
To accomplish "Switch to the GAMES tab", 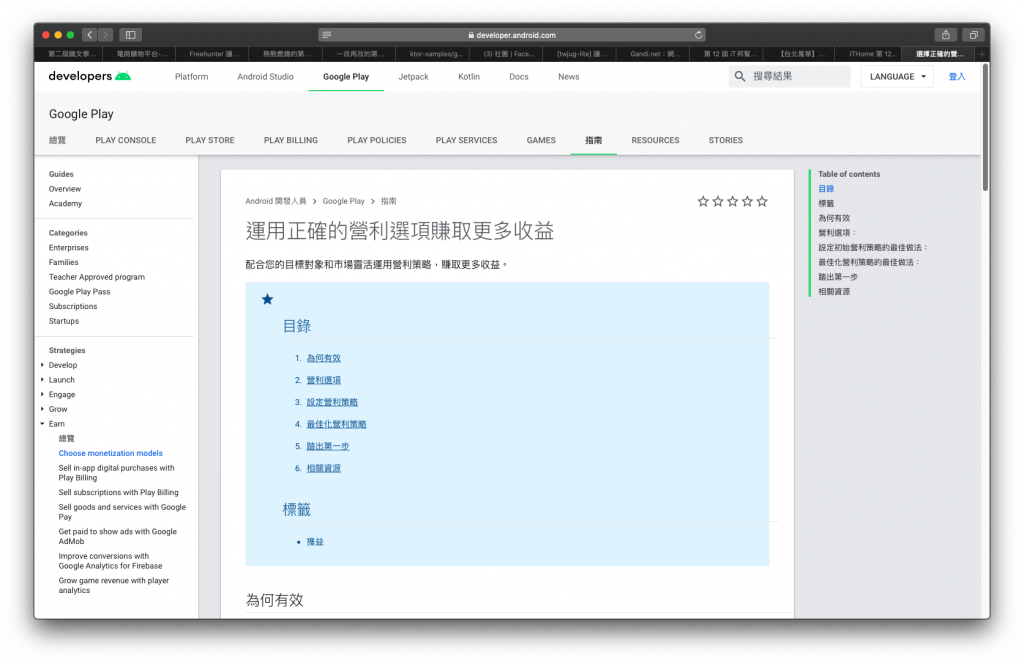I will pos(541,140).
